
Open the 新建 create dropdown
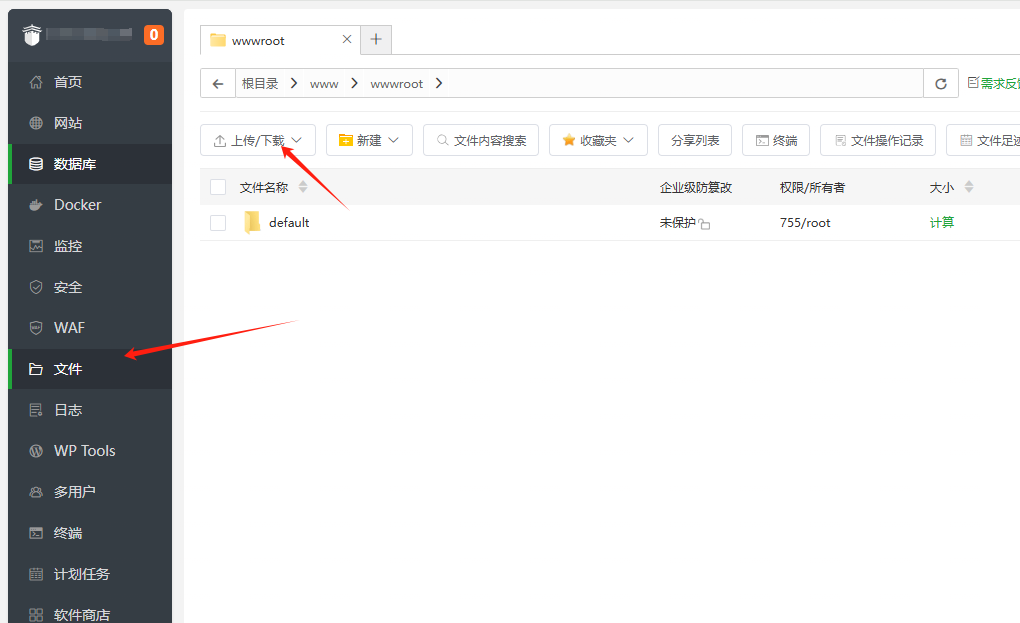pyautogui.click(x=369, y=140)
